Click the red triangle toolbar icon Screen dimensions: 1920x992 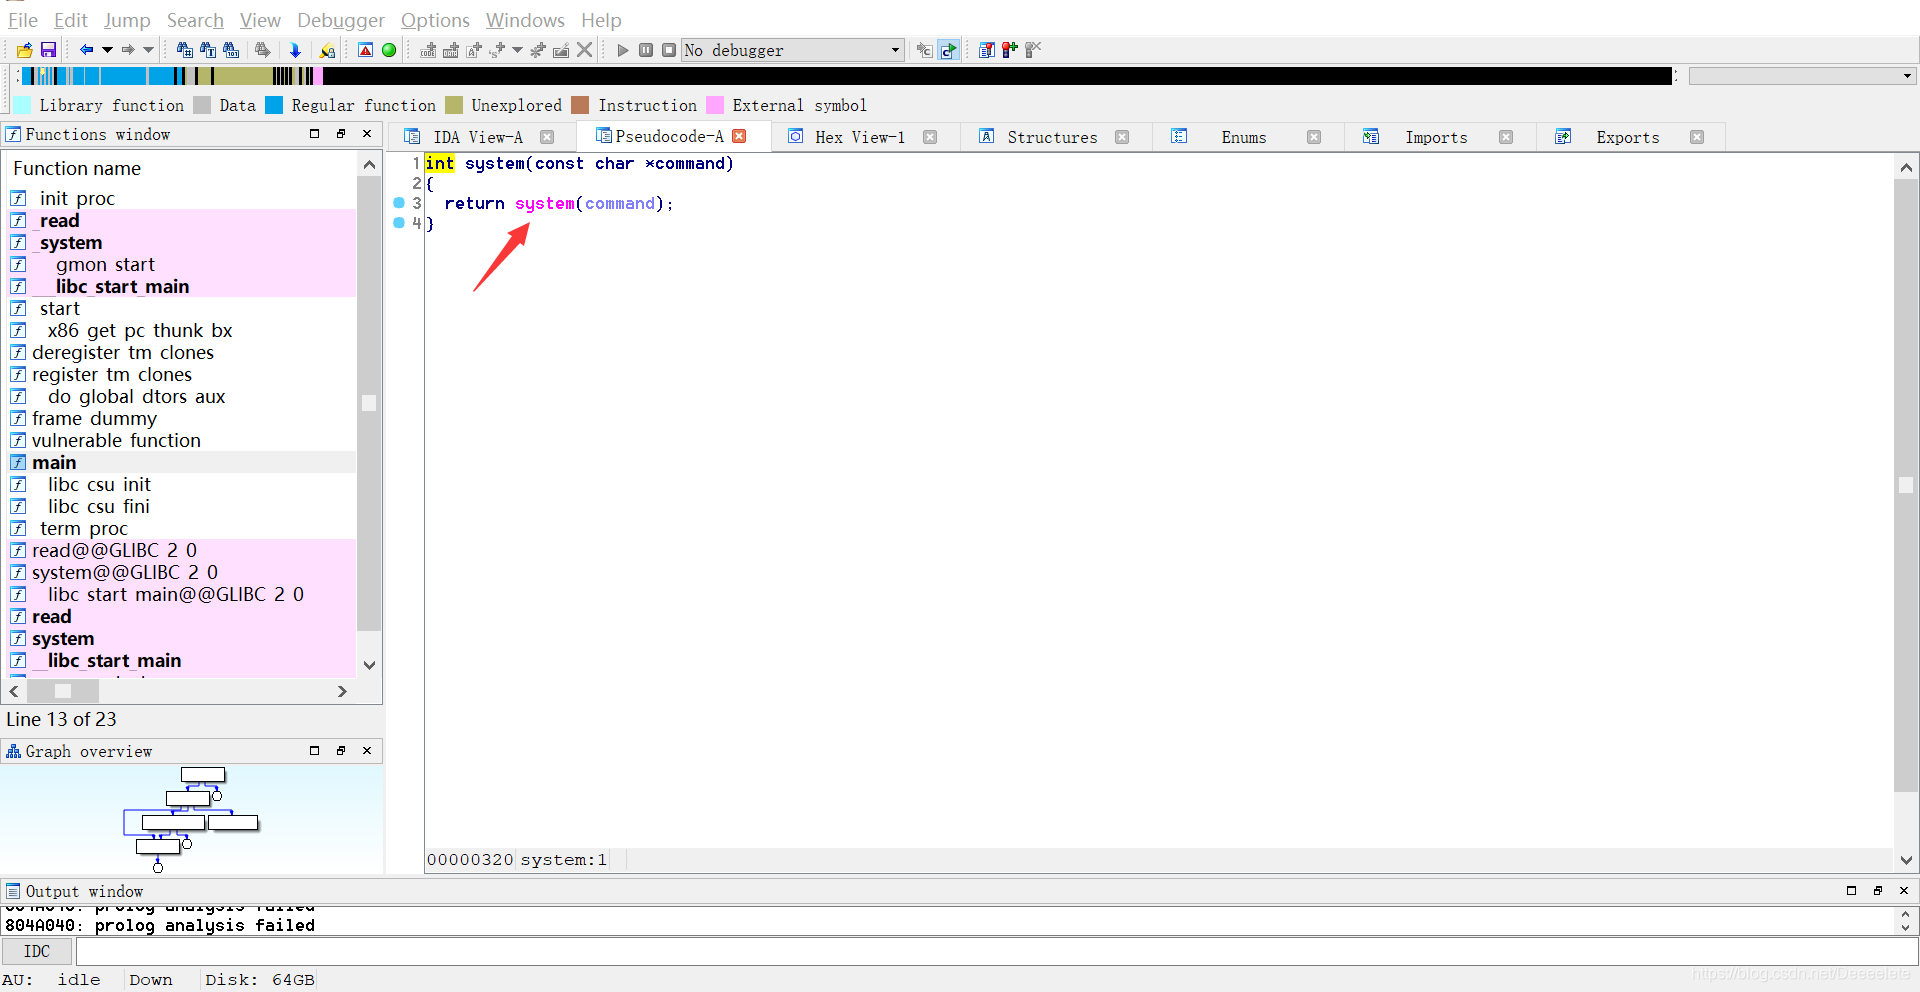pos(366,50)
